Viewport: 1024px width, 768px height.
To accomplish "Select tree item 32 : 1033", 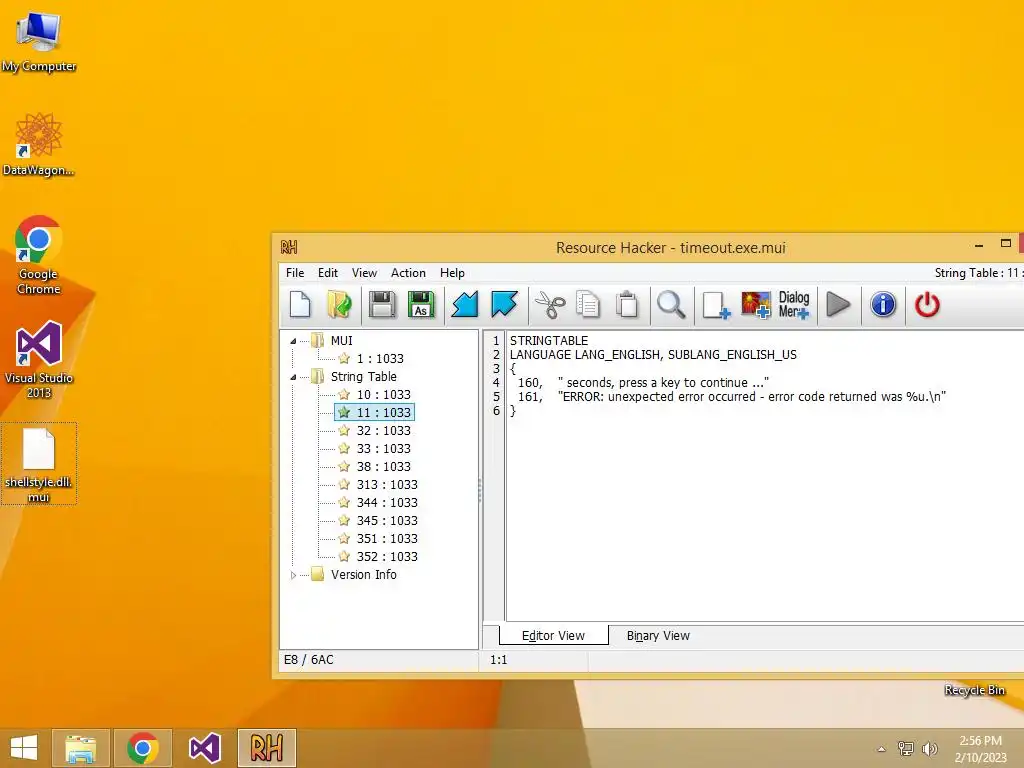I will click(383, 430).
